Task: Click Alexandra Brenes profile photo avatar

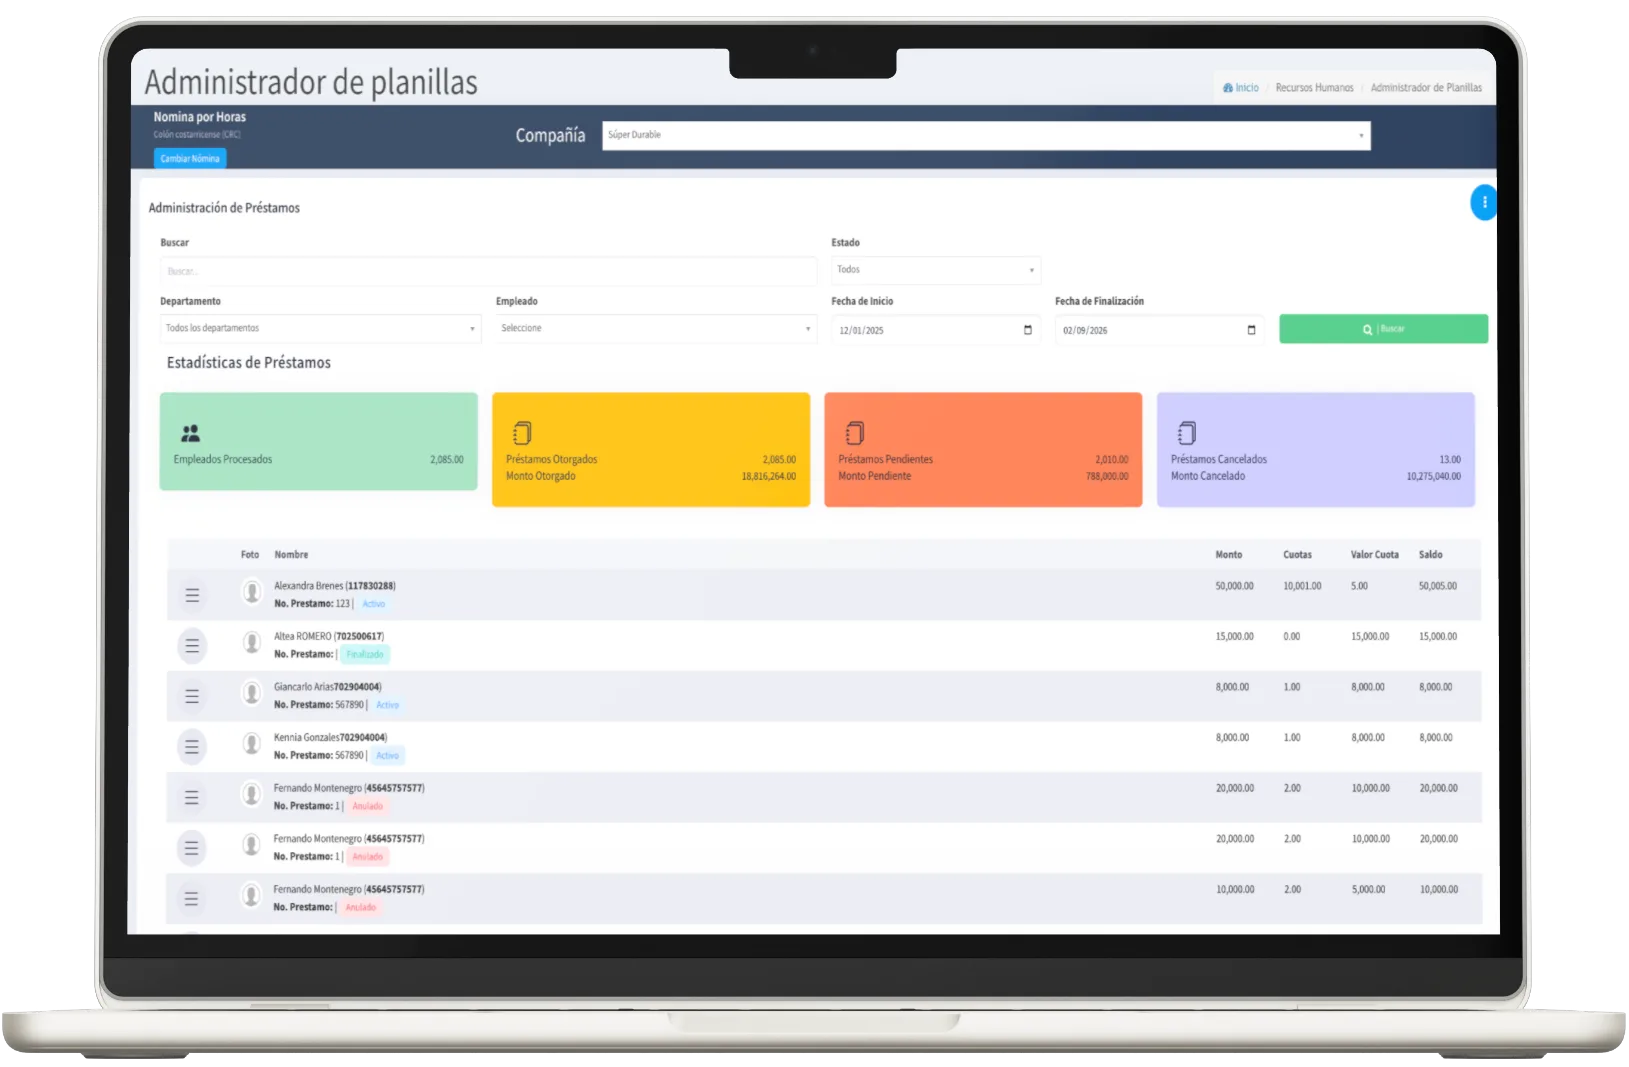Action: coord(252,592)
